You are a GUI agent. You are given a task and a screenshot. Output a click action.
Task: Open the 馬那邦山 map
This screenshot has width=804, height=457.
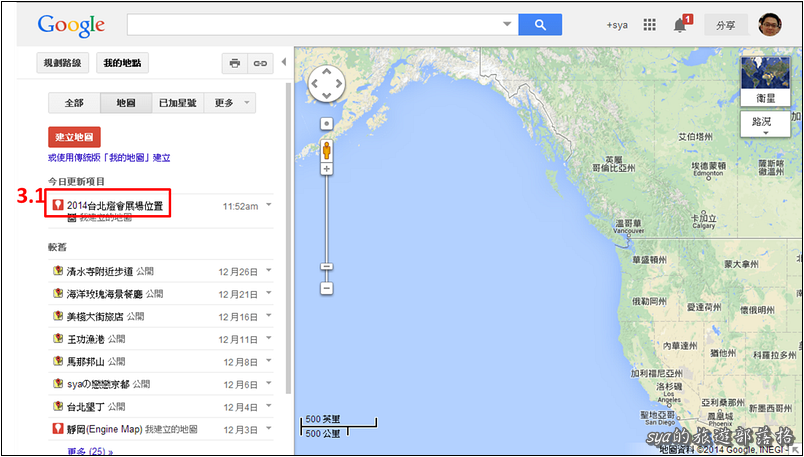point(86,362)
